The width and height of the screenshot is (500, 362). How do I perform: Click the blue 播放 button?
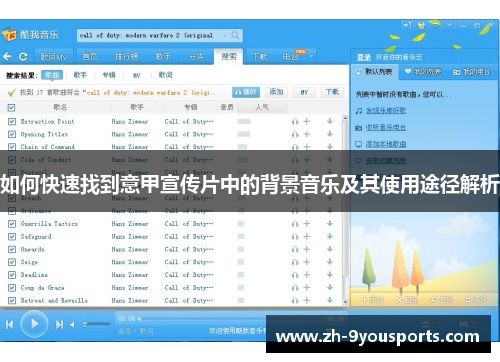246,92
